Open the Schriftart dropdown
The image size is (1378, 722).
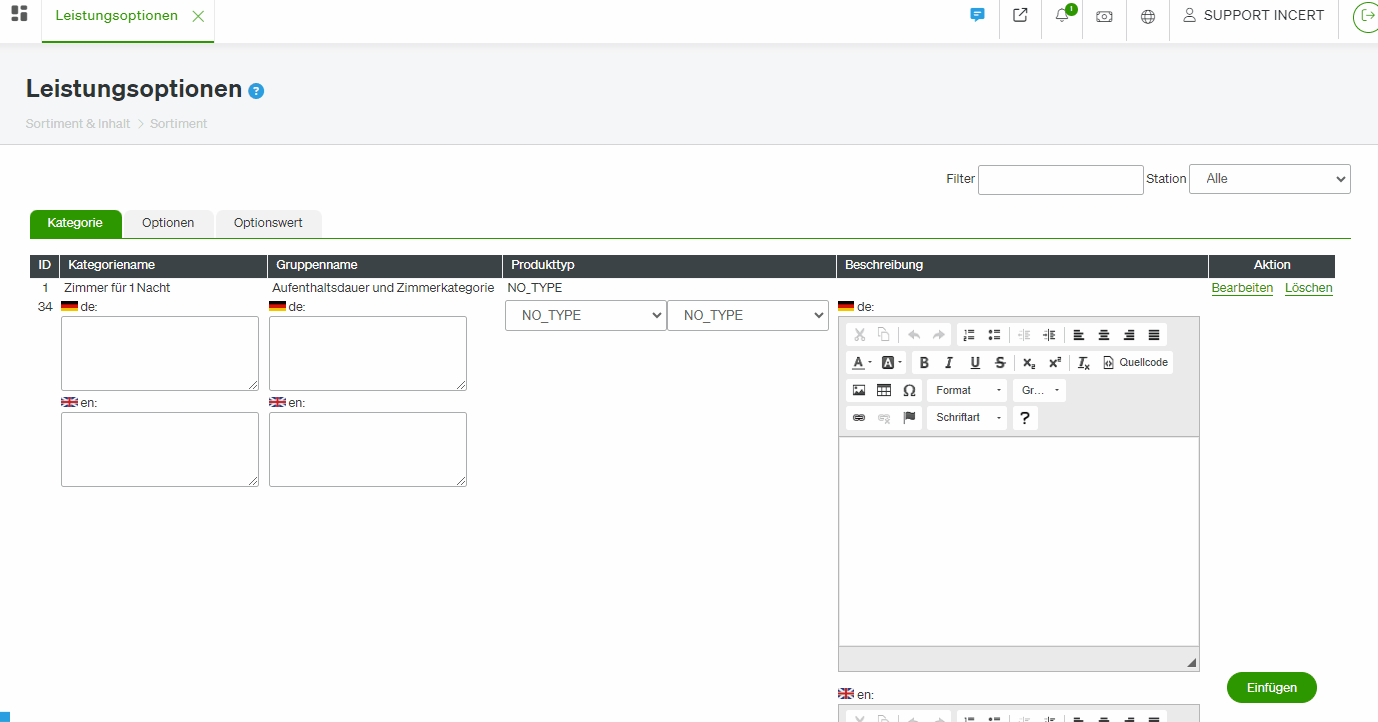(x=966, y=417)
